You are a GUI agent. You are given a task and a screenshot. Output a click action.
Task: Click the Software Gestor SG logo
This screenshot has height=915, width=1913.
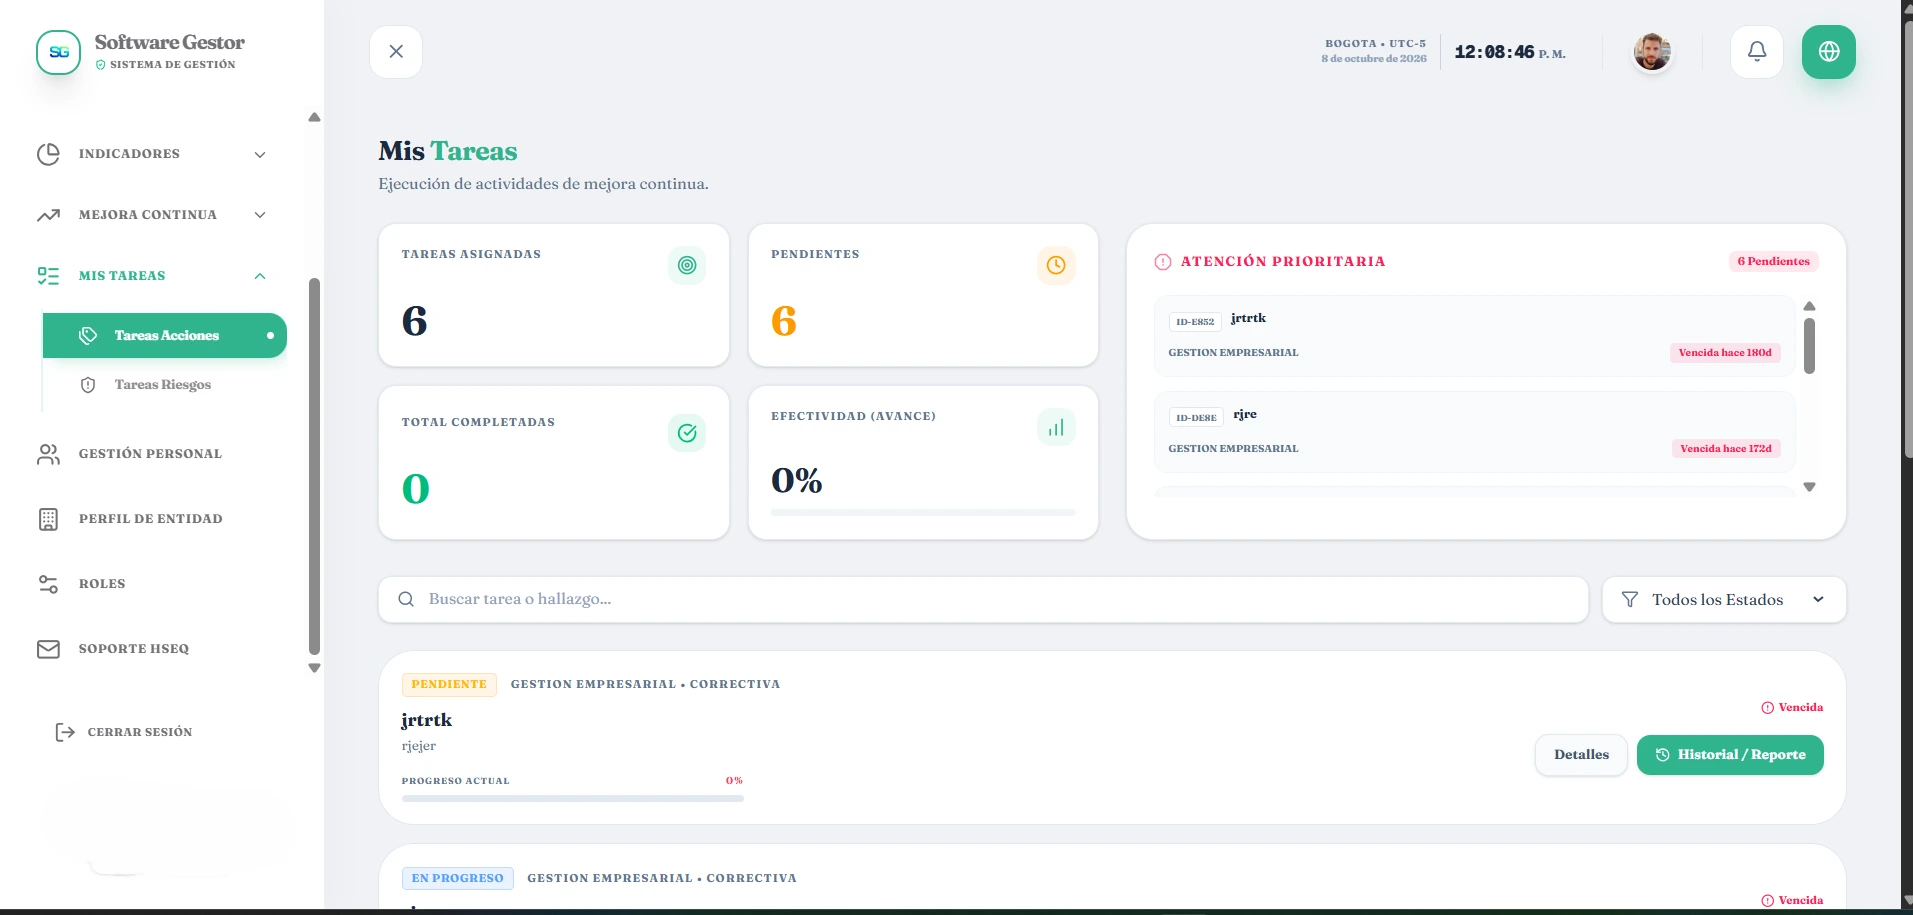coord(59,52)
